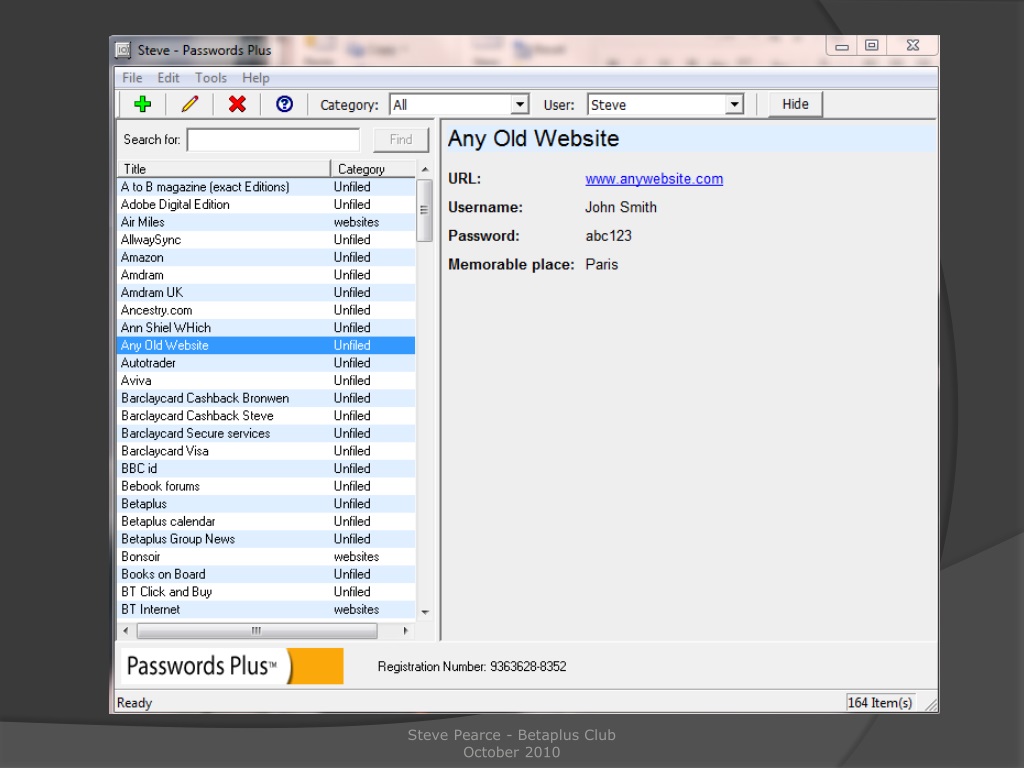Select the 'BBC id' entry

pos(266,469)
